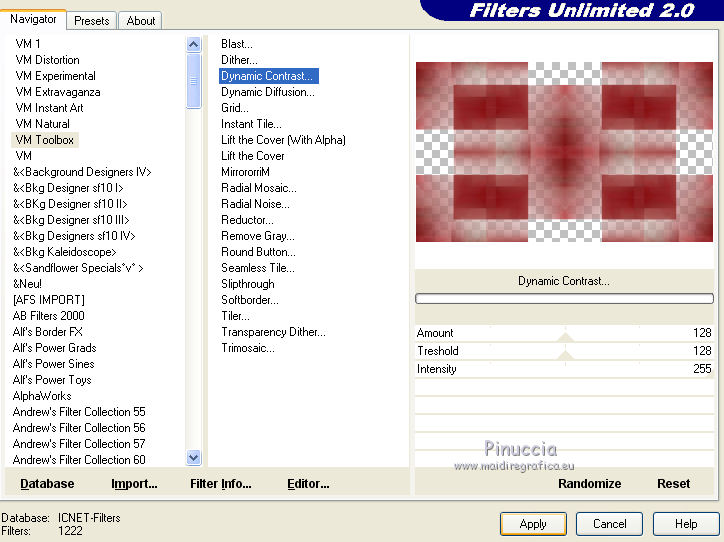
Task: Select VM Toolbox category
Action: [x=45, y=140]
